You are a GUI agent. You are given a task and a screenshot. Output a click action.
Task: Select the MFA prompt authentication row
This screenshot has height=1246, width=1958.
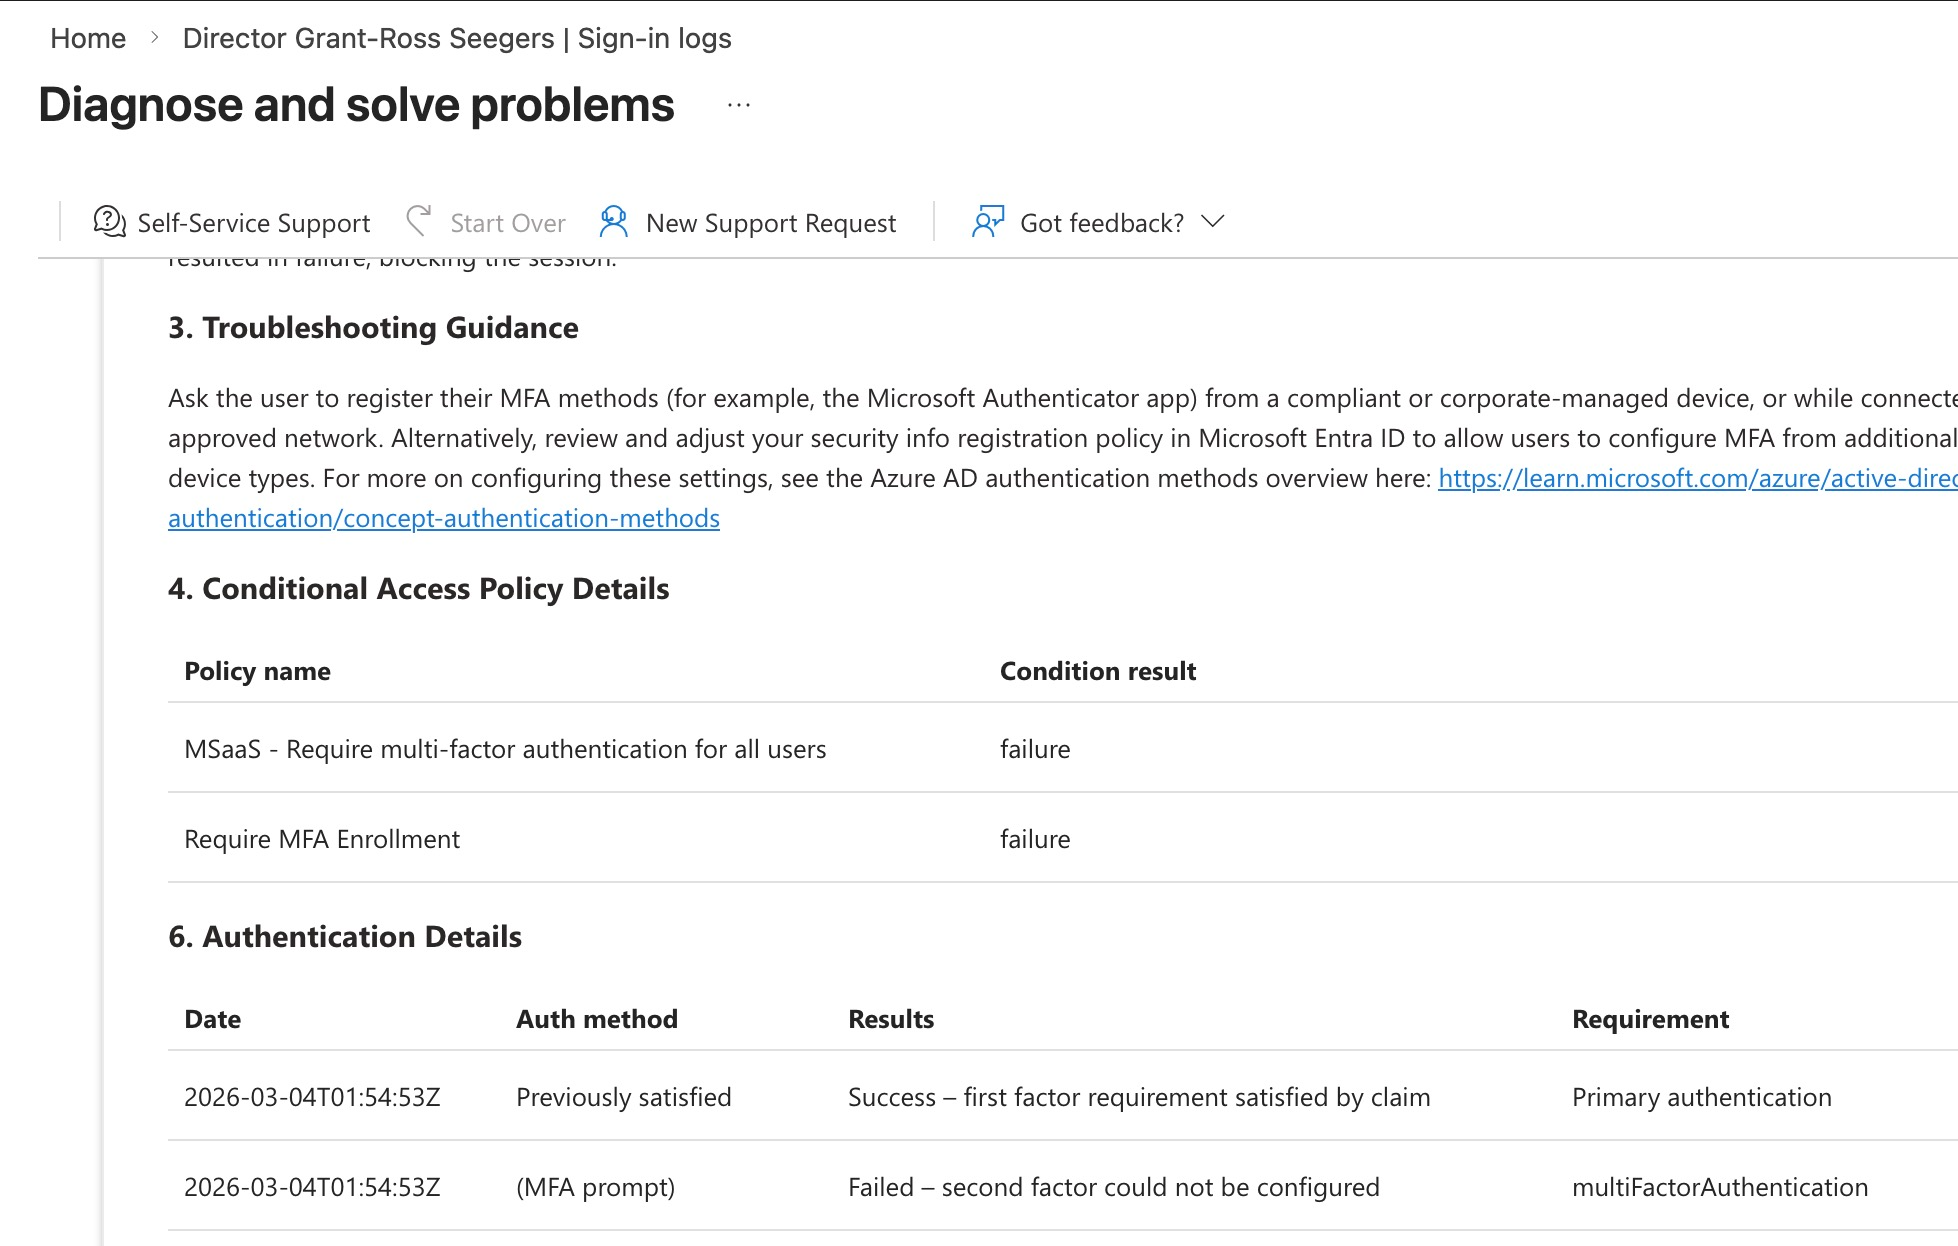pos(595,1187)
